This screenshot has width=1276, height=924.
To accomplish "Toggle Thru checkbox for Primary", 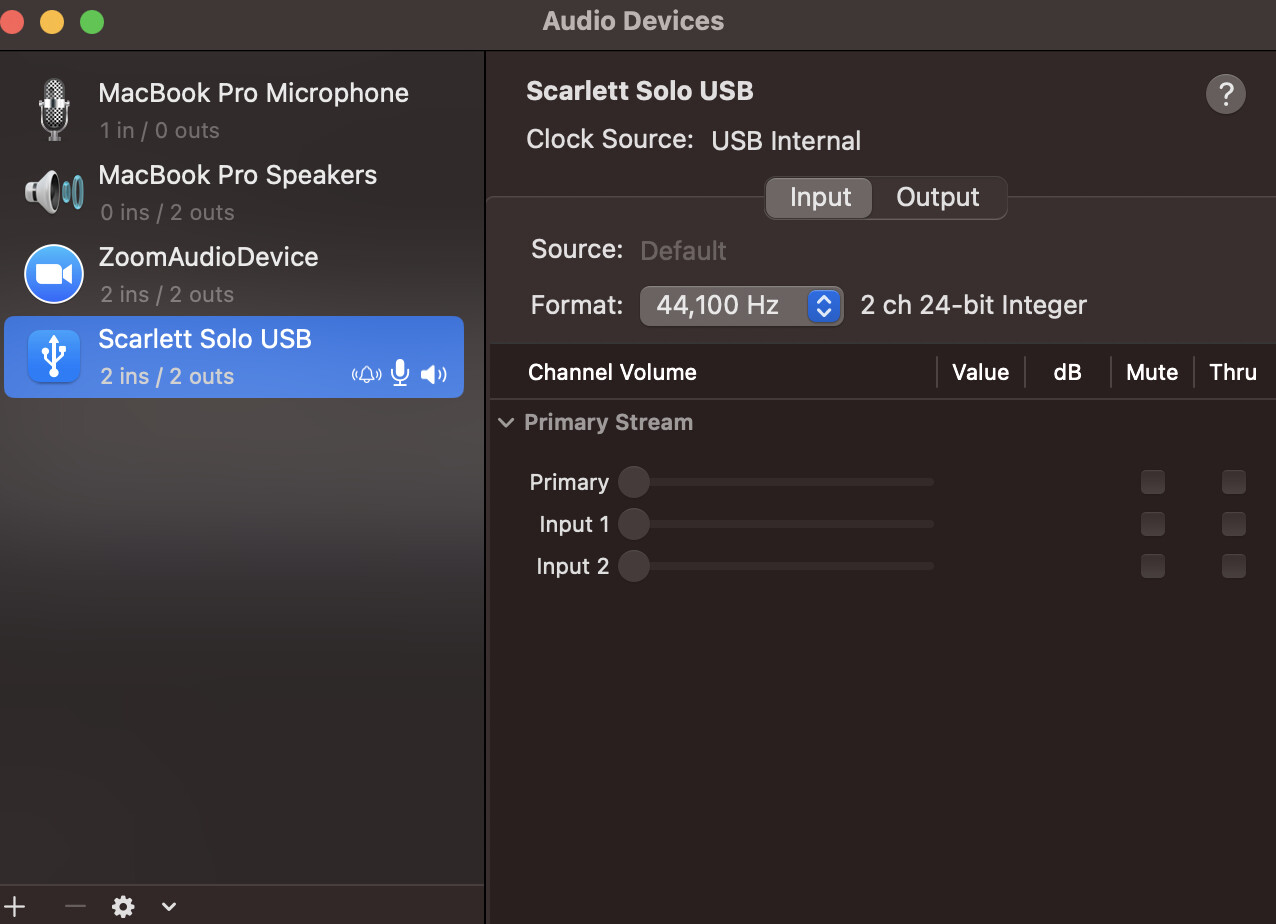I will [x=1234, y=482].
